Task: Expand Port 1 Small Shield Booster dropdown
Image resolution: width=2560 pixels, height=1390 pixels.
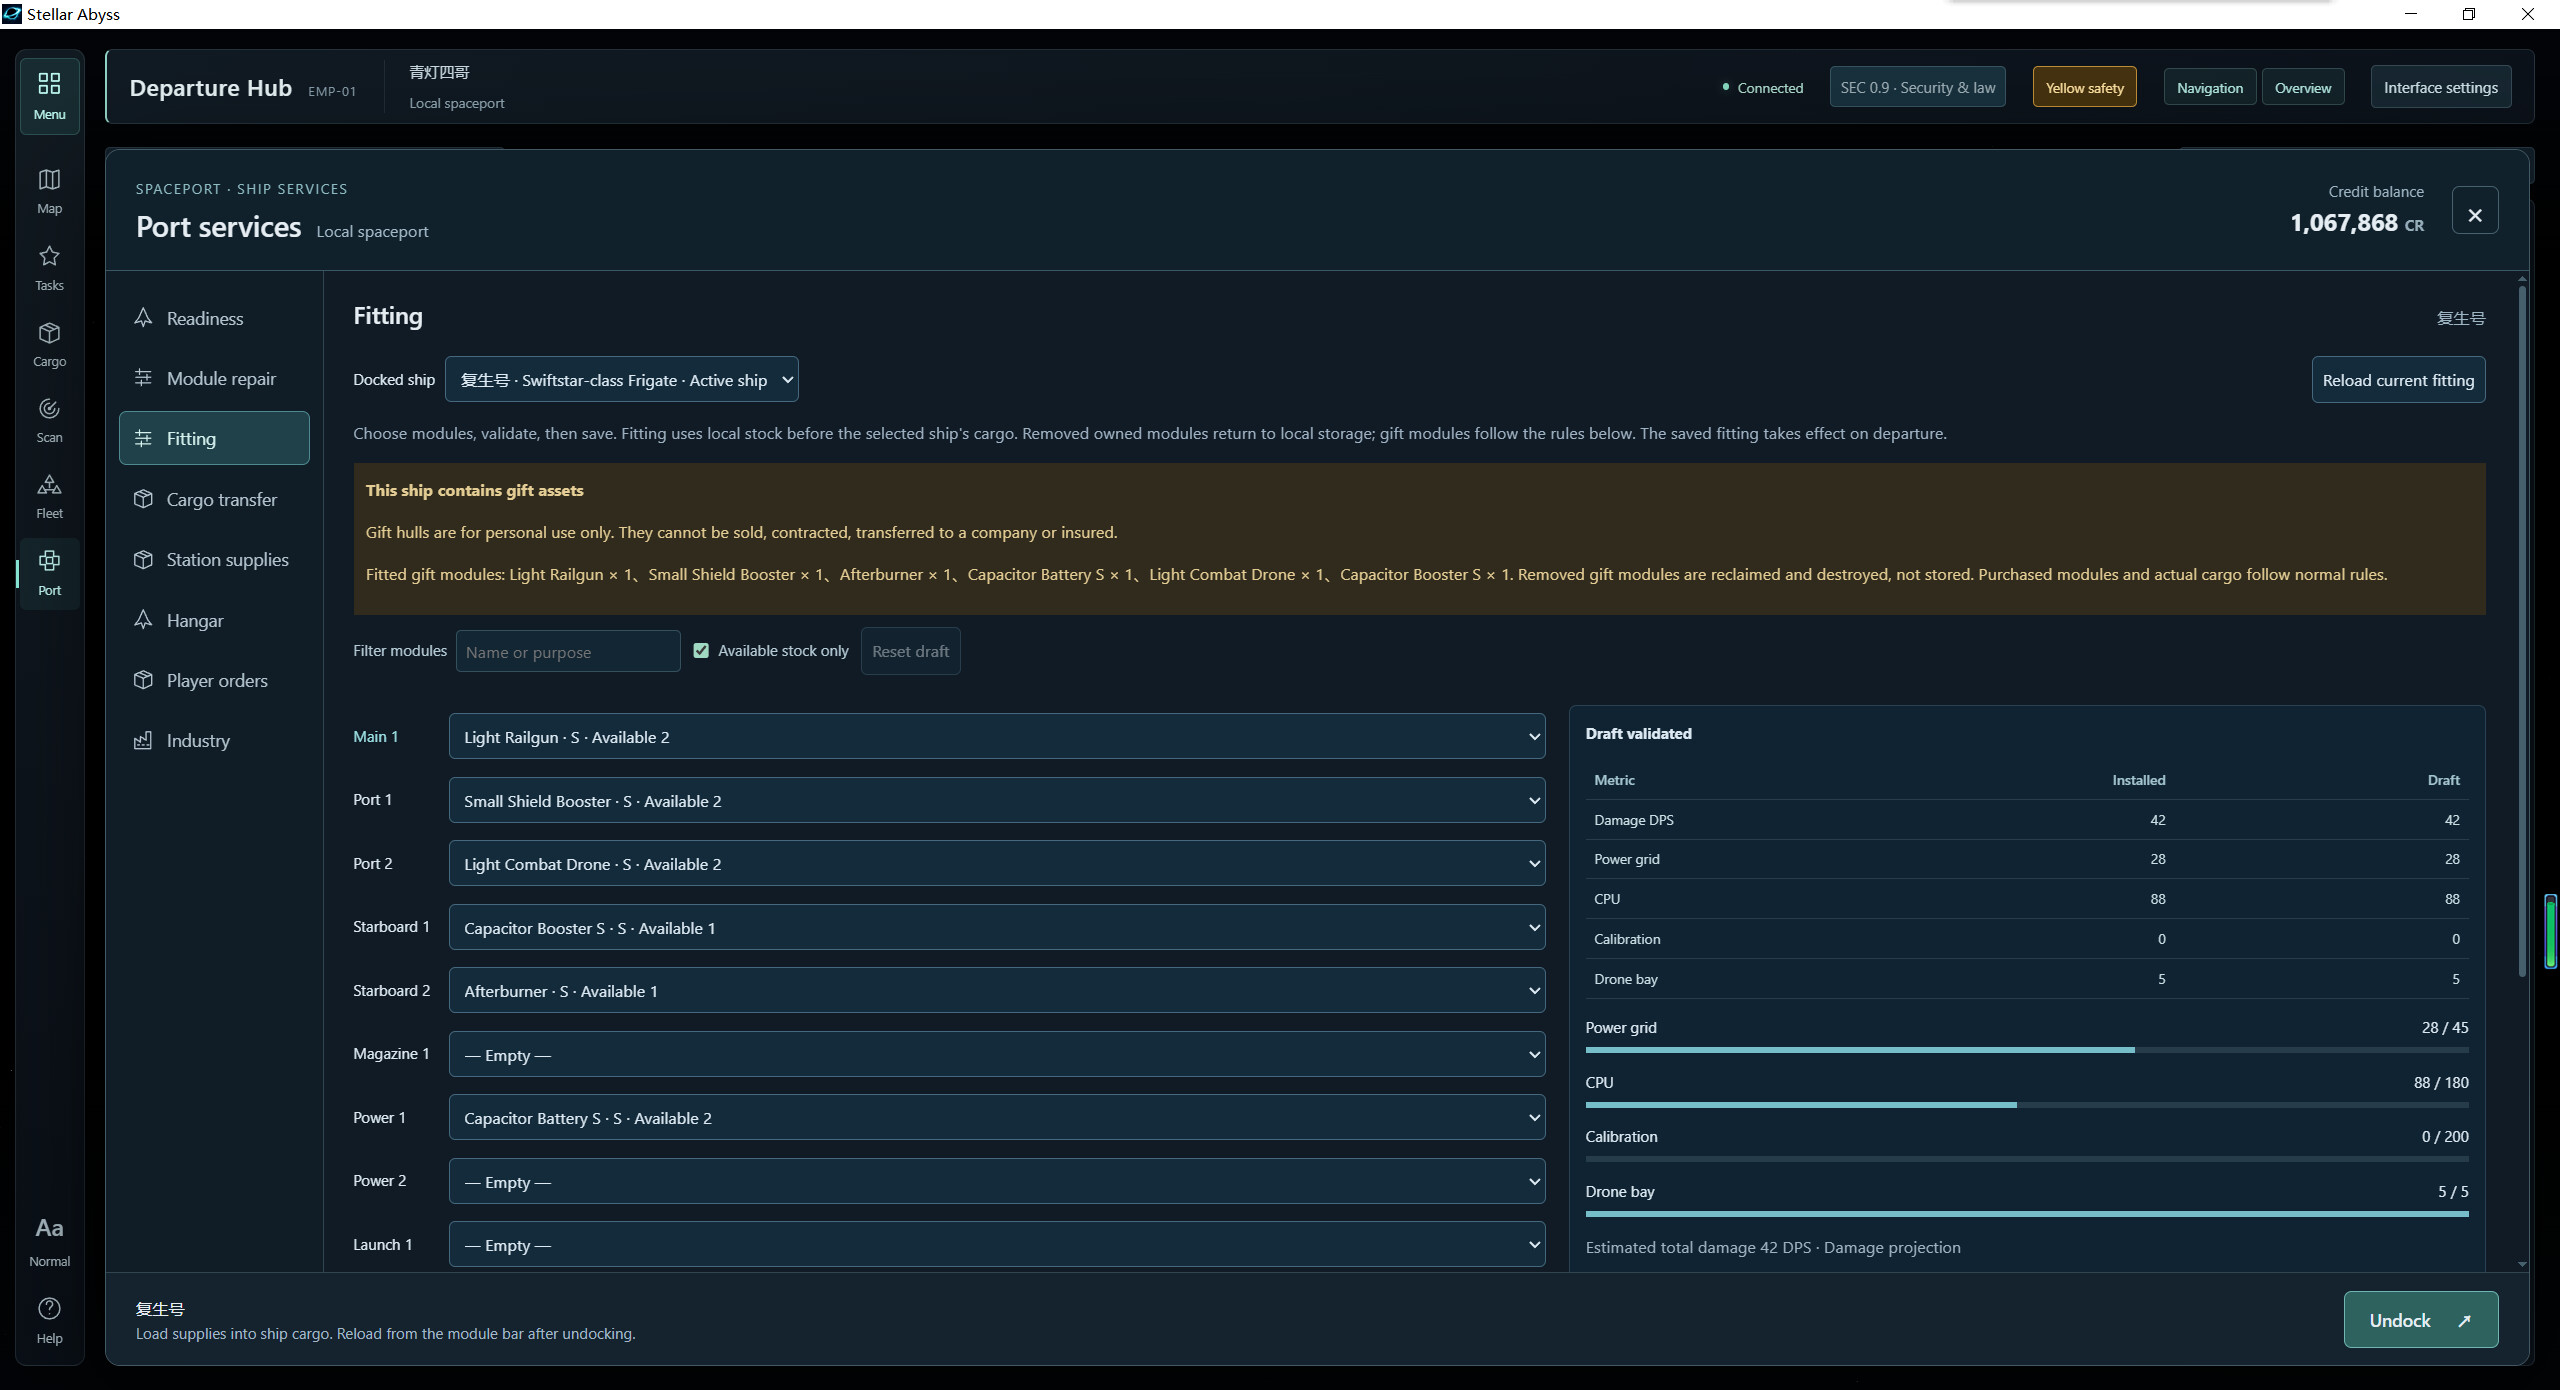Action: point(997,800)
